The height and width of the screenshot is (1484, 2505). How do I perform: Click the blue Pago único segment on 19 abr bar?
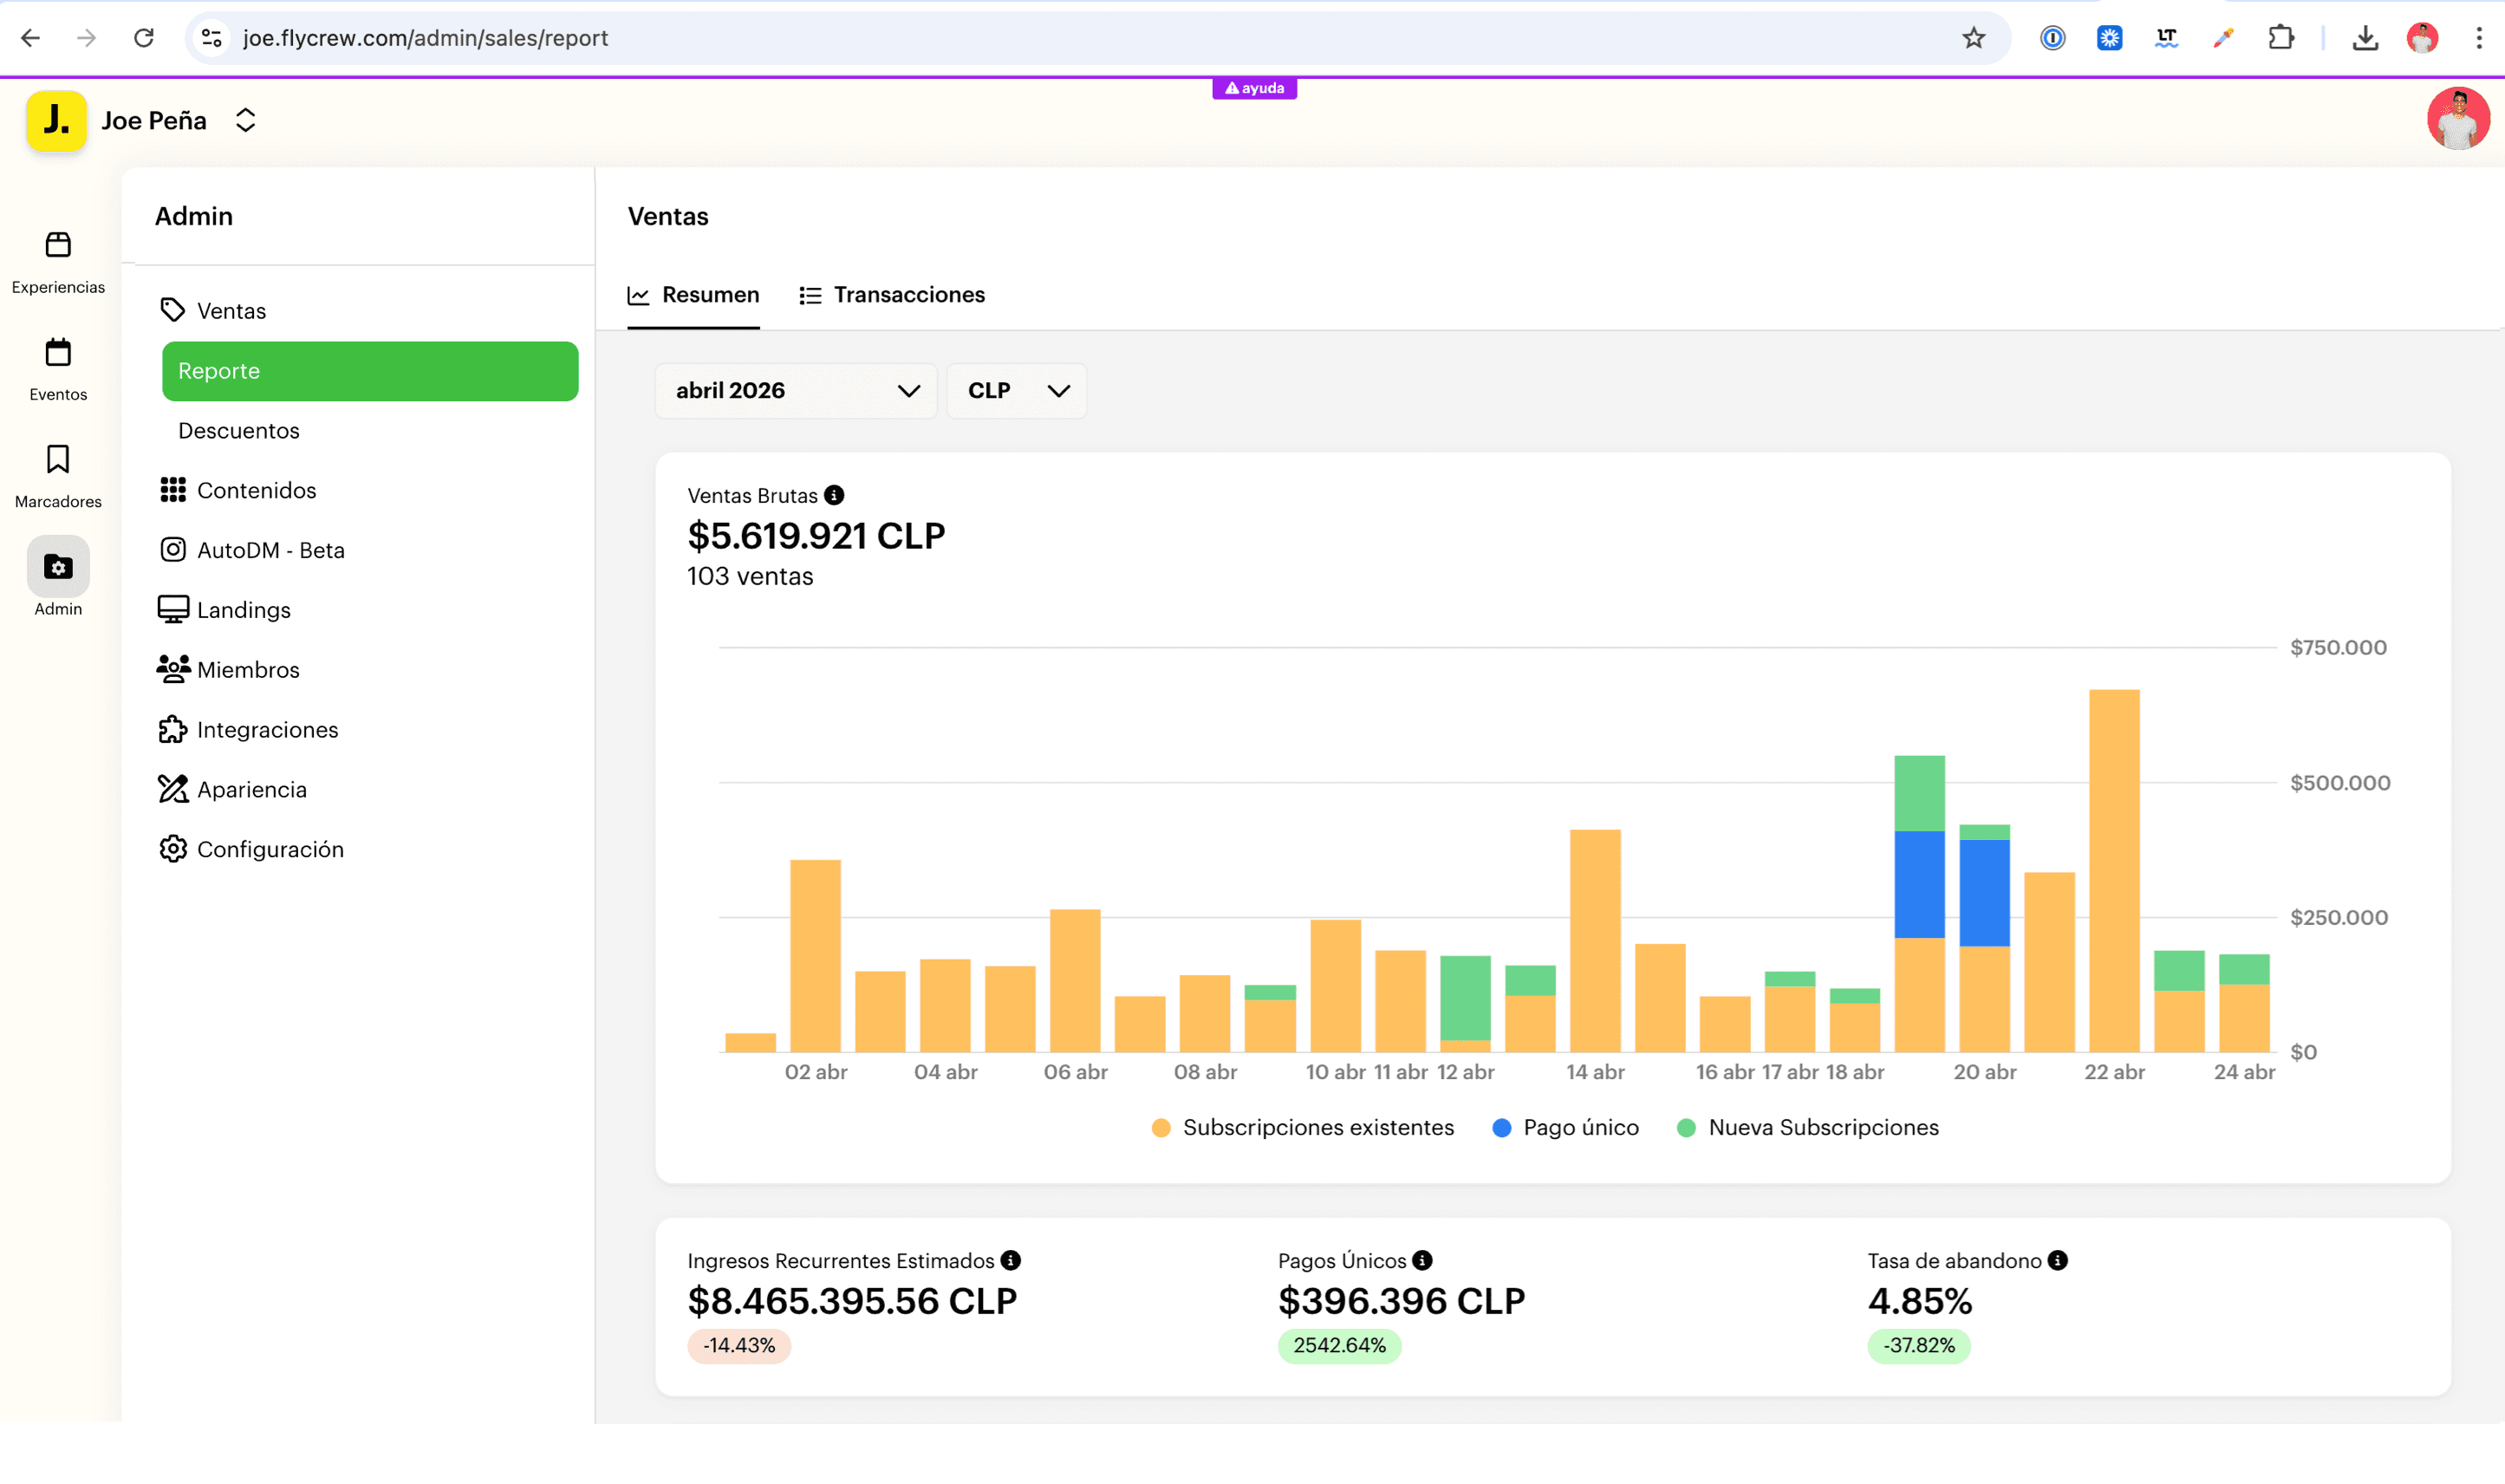pyautogui.click(x=1919, y=884)
